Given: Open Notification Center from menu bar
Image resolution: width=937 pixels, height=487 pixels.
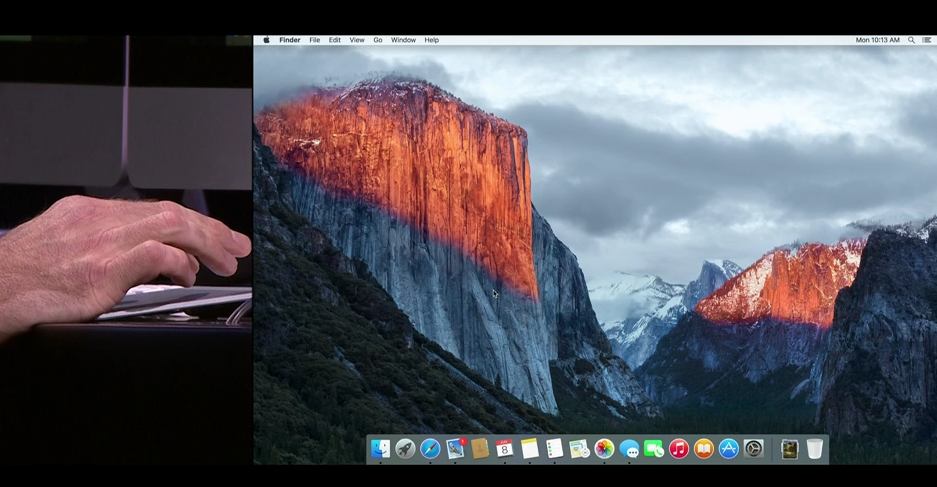Looking at the screenshot, I should pyautogui.click(x=926, y=40).
